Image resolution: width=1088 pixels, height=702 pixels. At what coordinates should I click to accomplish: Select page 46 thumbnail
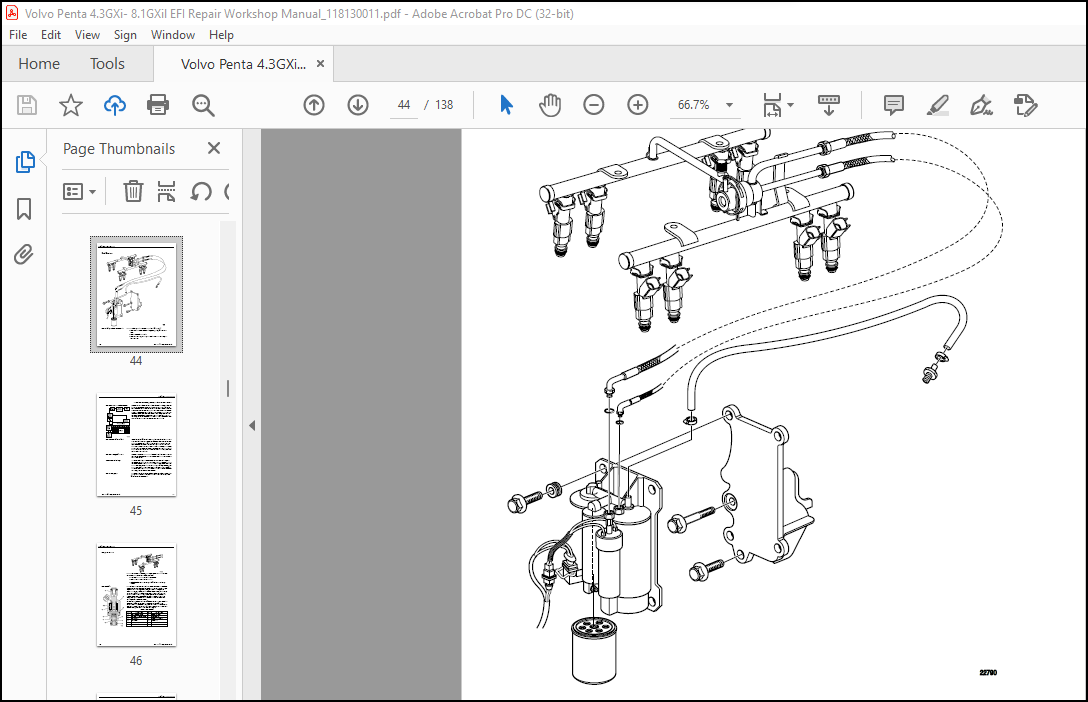tap(136, 595)
